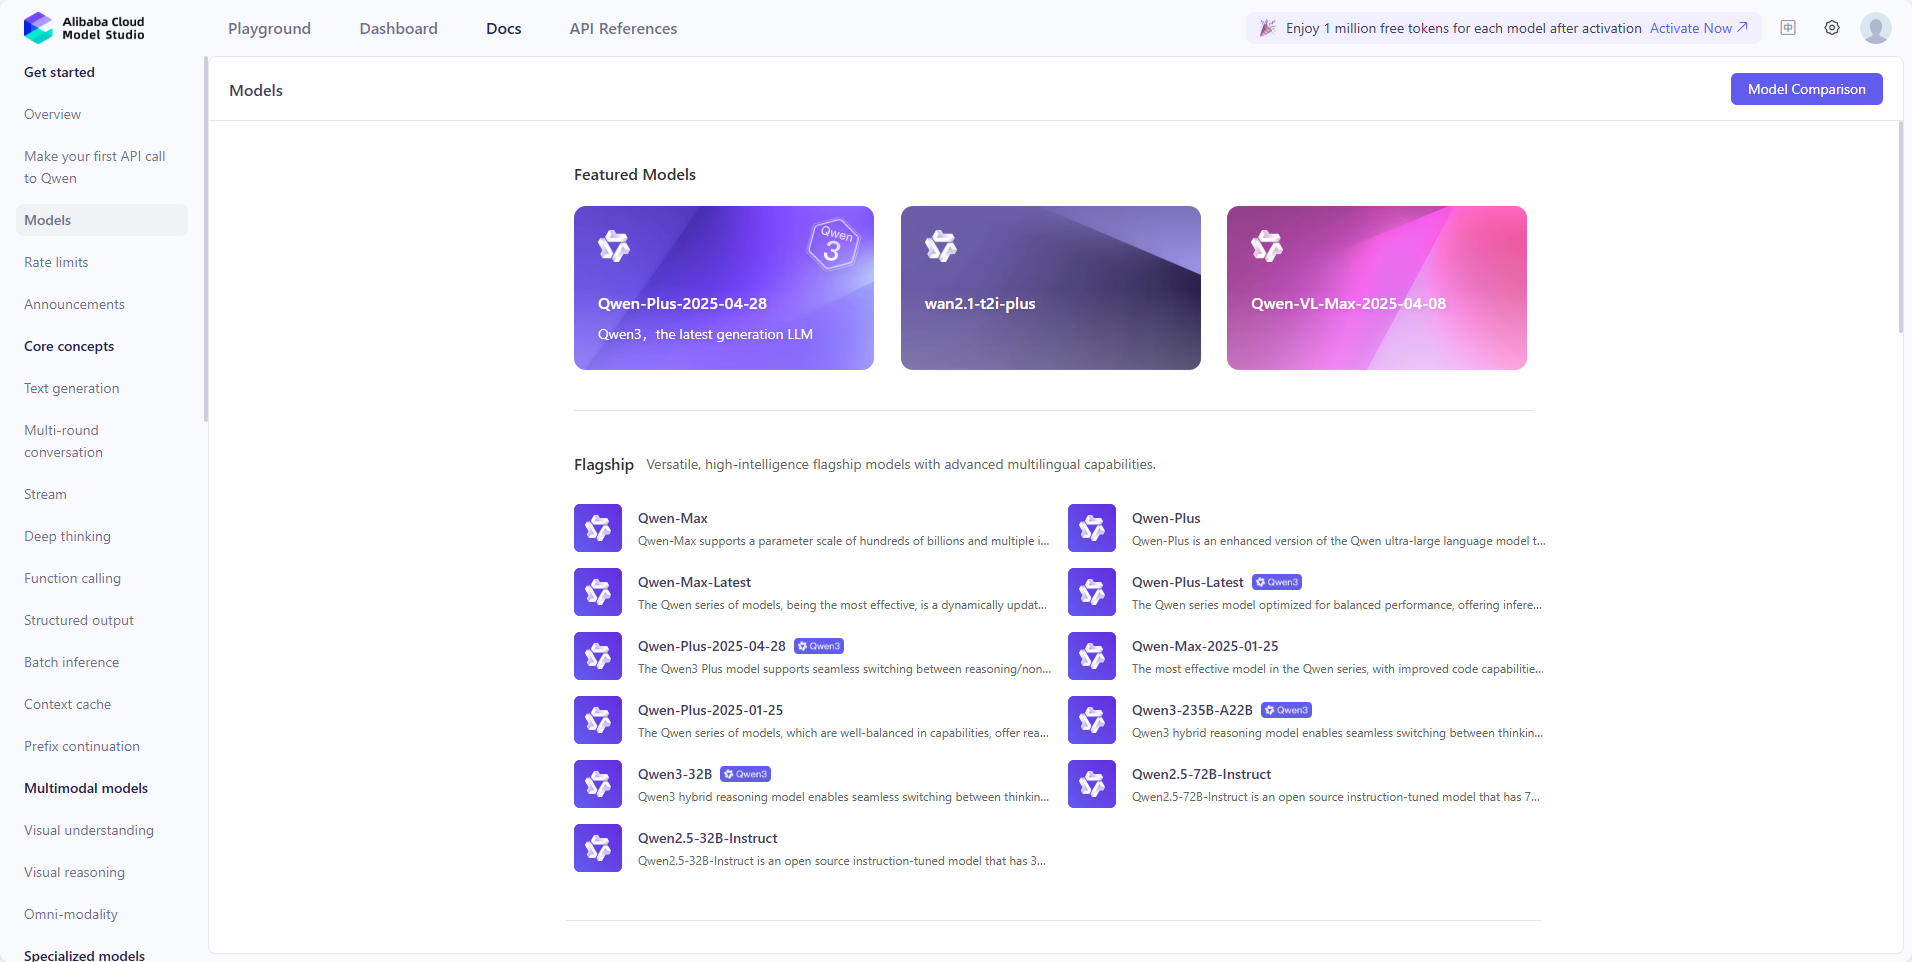Click the Qwen-Max-2025-01-25 model icon
The height and width of the screenshot is (962, 1912).
point(1092,656)
